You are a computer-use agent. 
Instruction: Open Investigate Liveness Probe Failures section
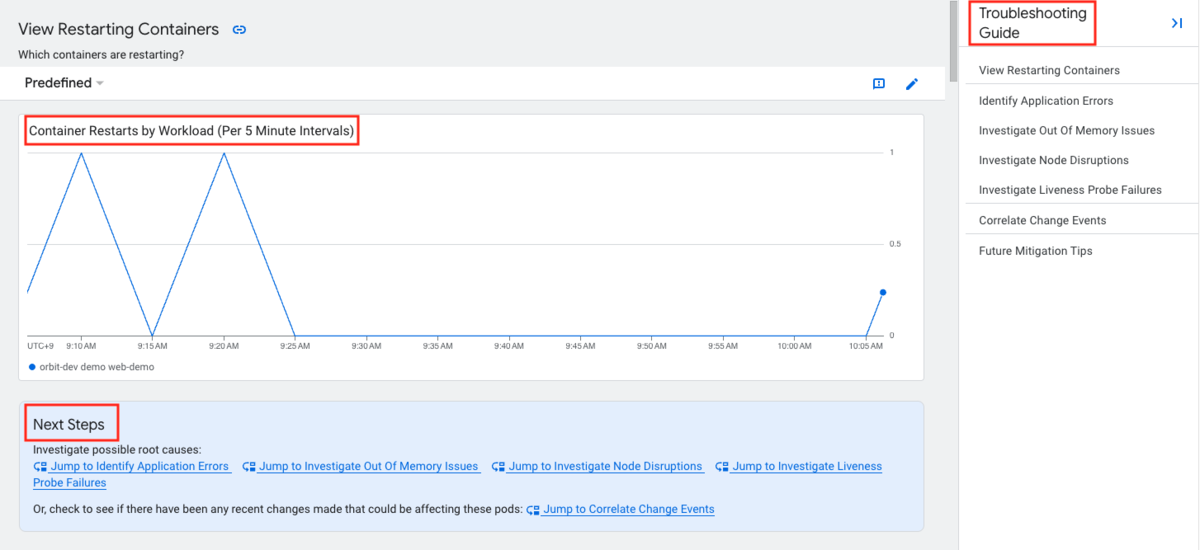(1070, 190)
